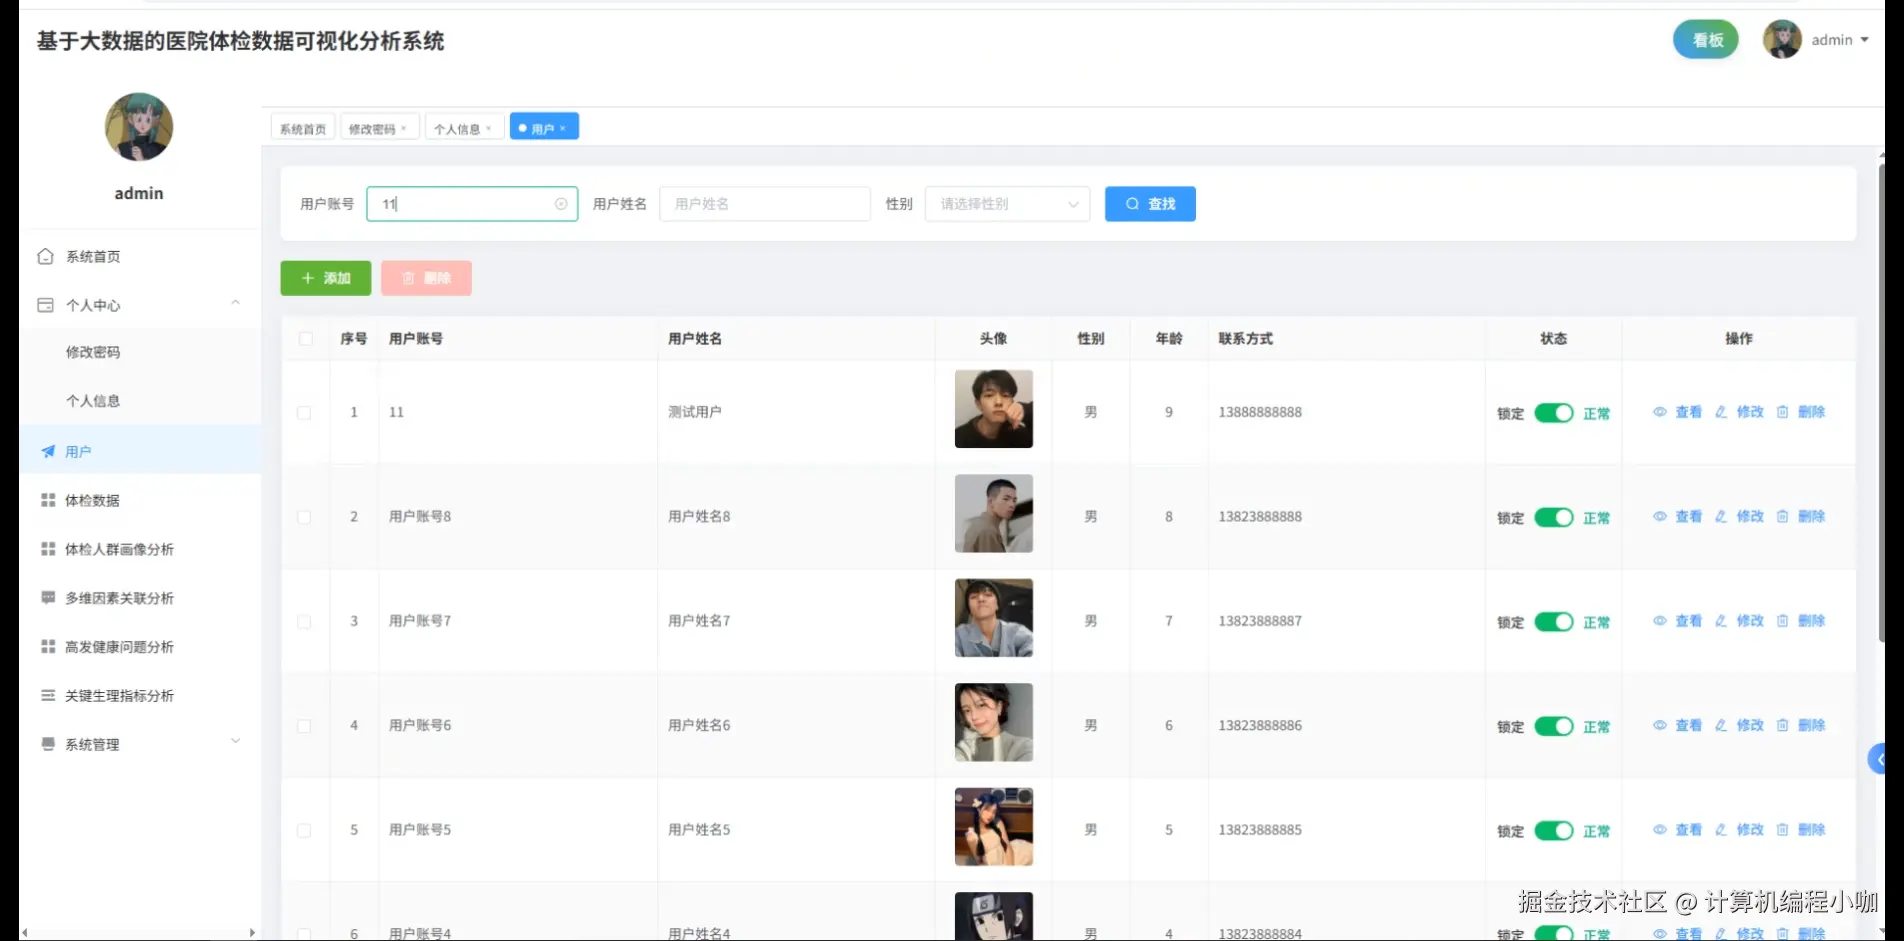Click the 关键生理指标分析 list icon

point(48,696)
